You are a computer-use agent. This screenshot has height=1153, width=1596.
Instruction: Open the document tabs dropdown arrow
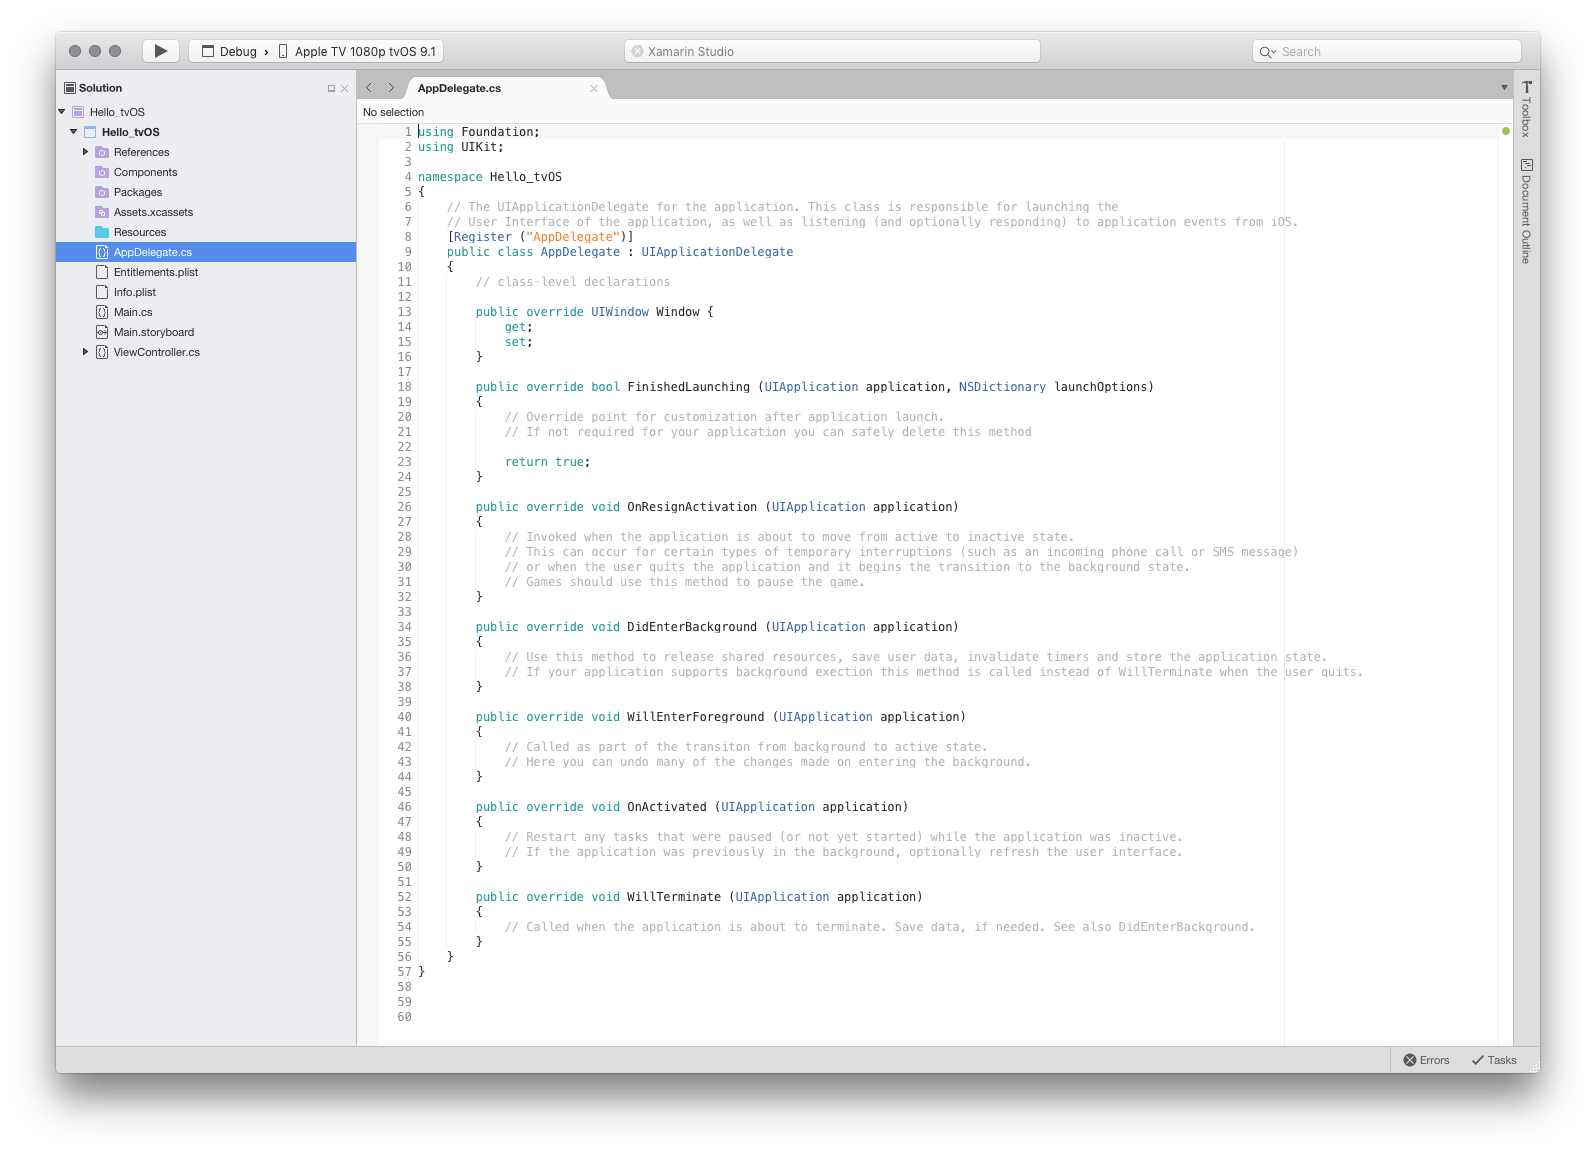point(1504,88)
